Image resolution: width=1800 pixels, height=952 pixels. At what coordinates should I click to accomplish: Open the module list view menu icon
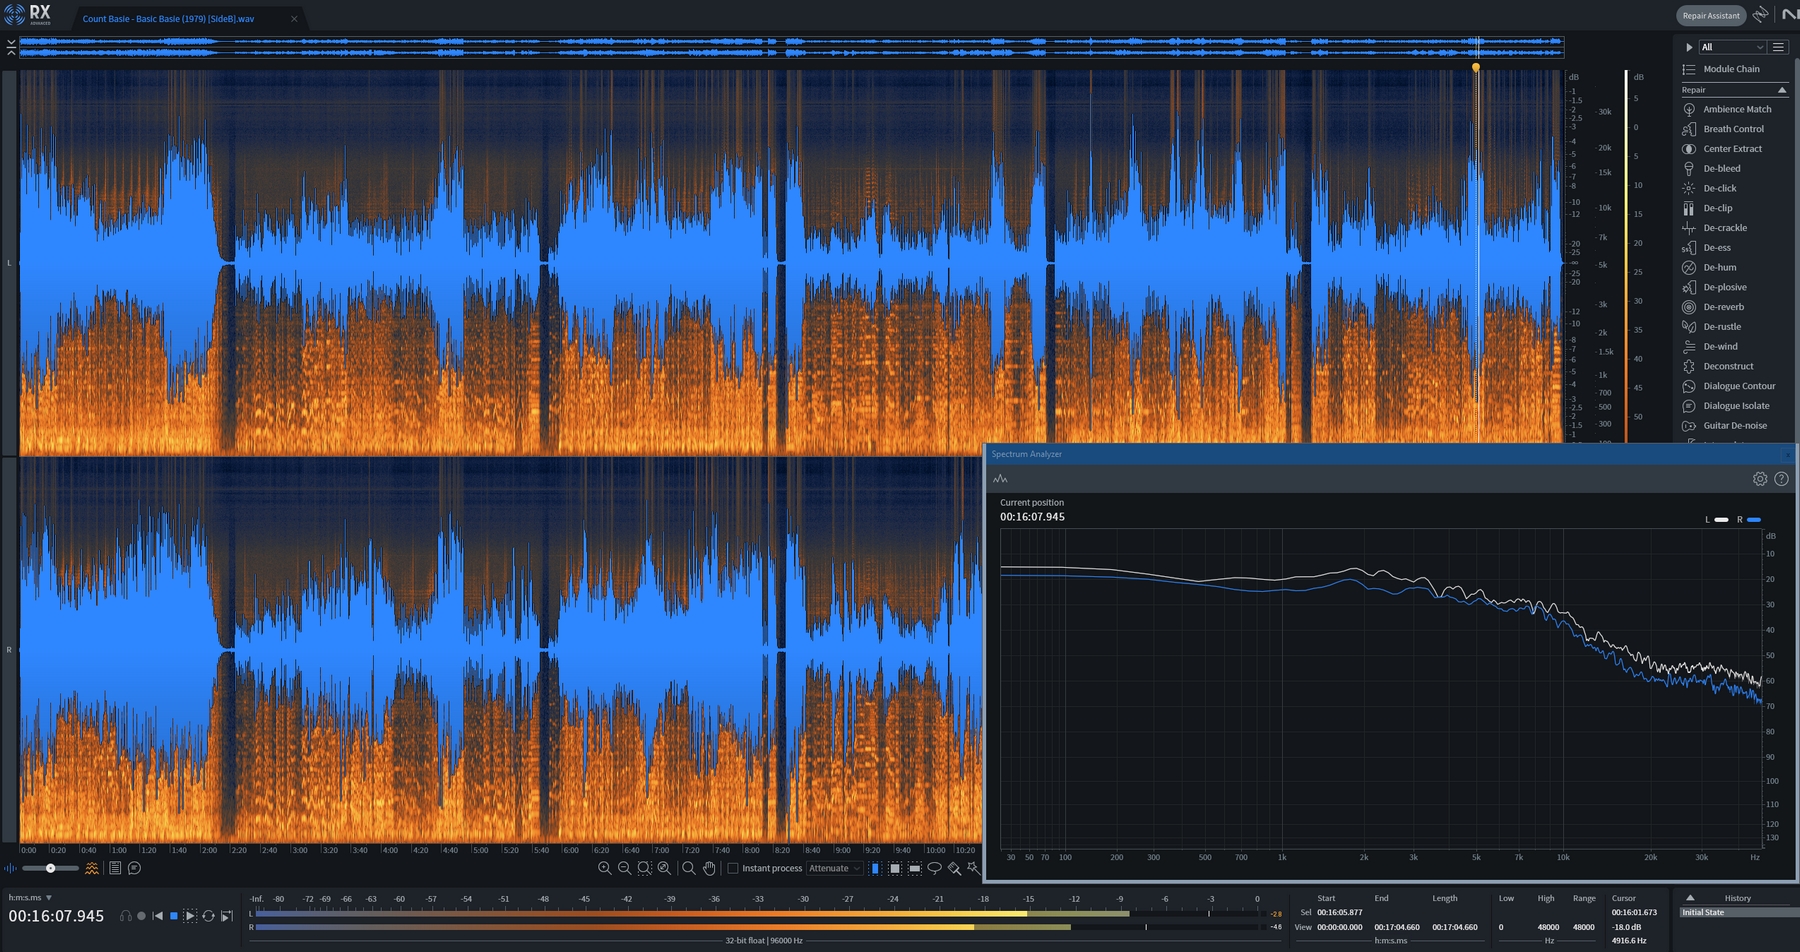click(1778, 47)
